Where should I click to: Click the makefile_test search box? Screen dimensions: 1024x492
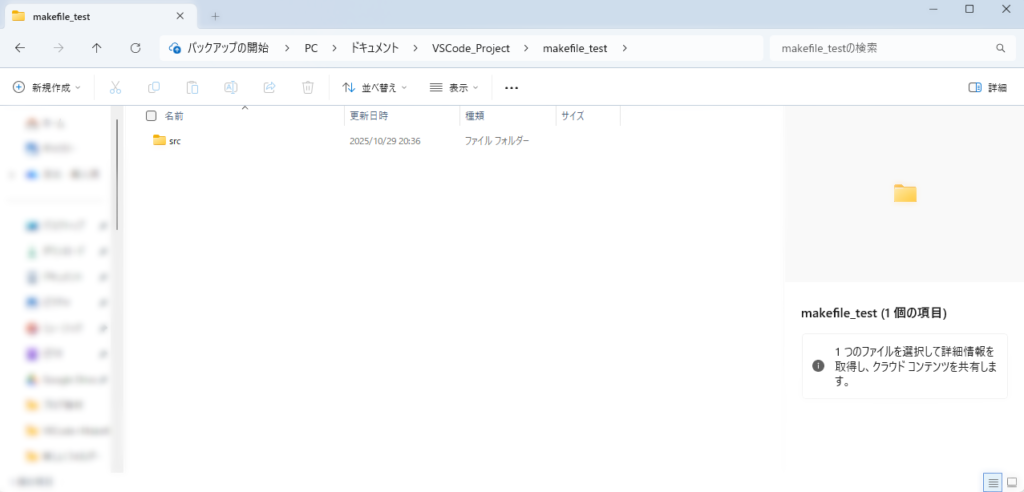point(880,48)
